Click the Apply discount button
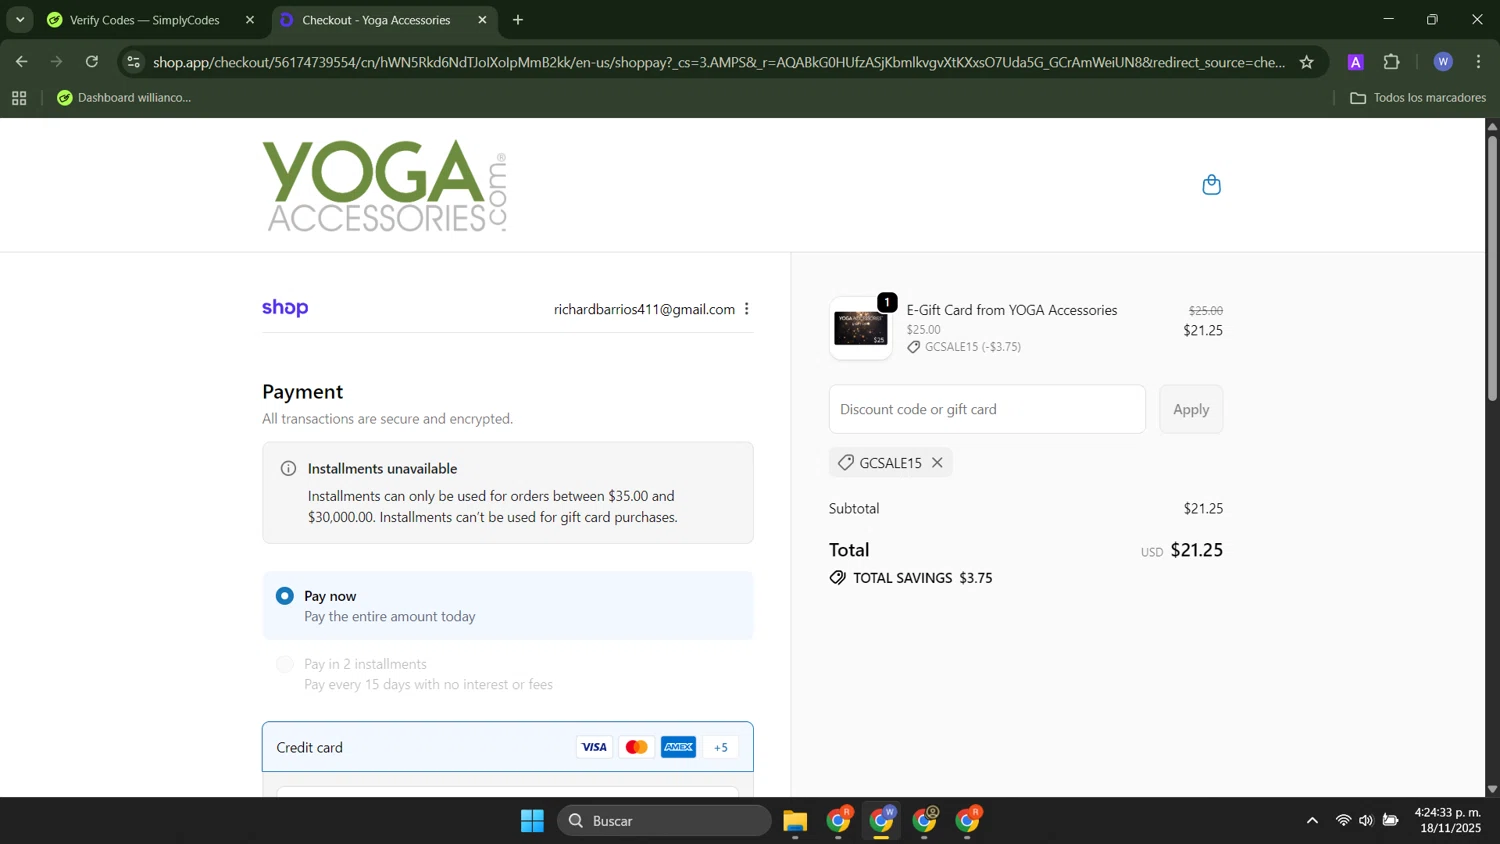Screen dimensions: 1500x844 coord(1191,409)
